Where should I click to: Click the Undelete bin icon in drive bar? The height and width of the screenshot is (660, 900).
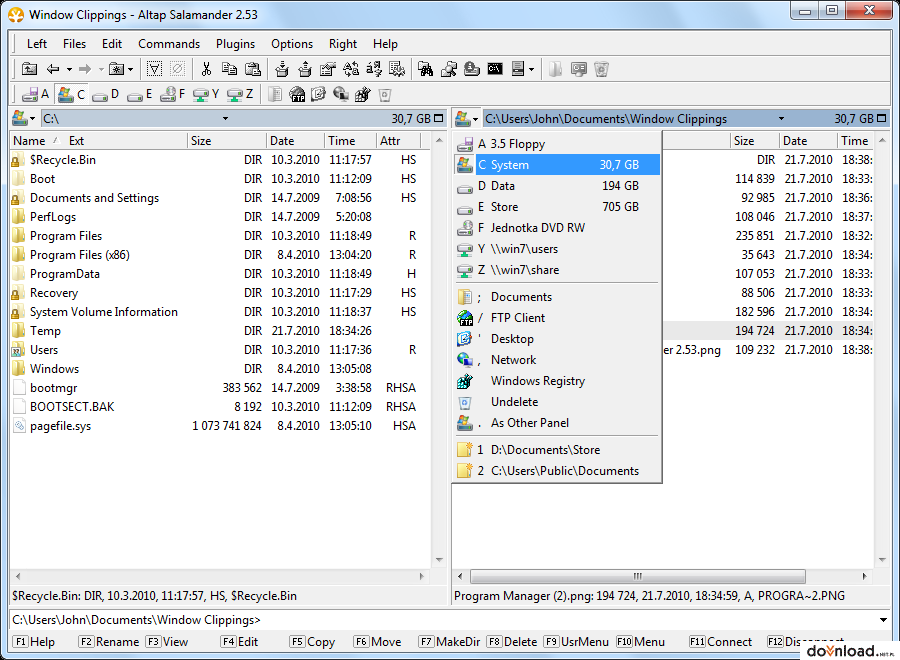pos(385,95)
